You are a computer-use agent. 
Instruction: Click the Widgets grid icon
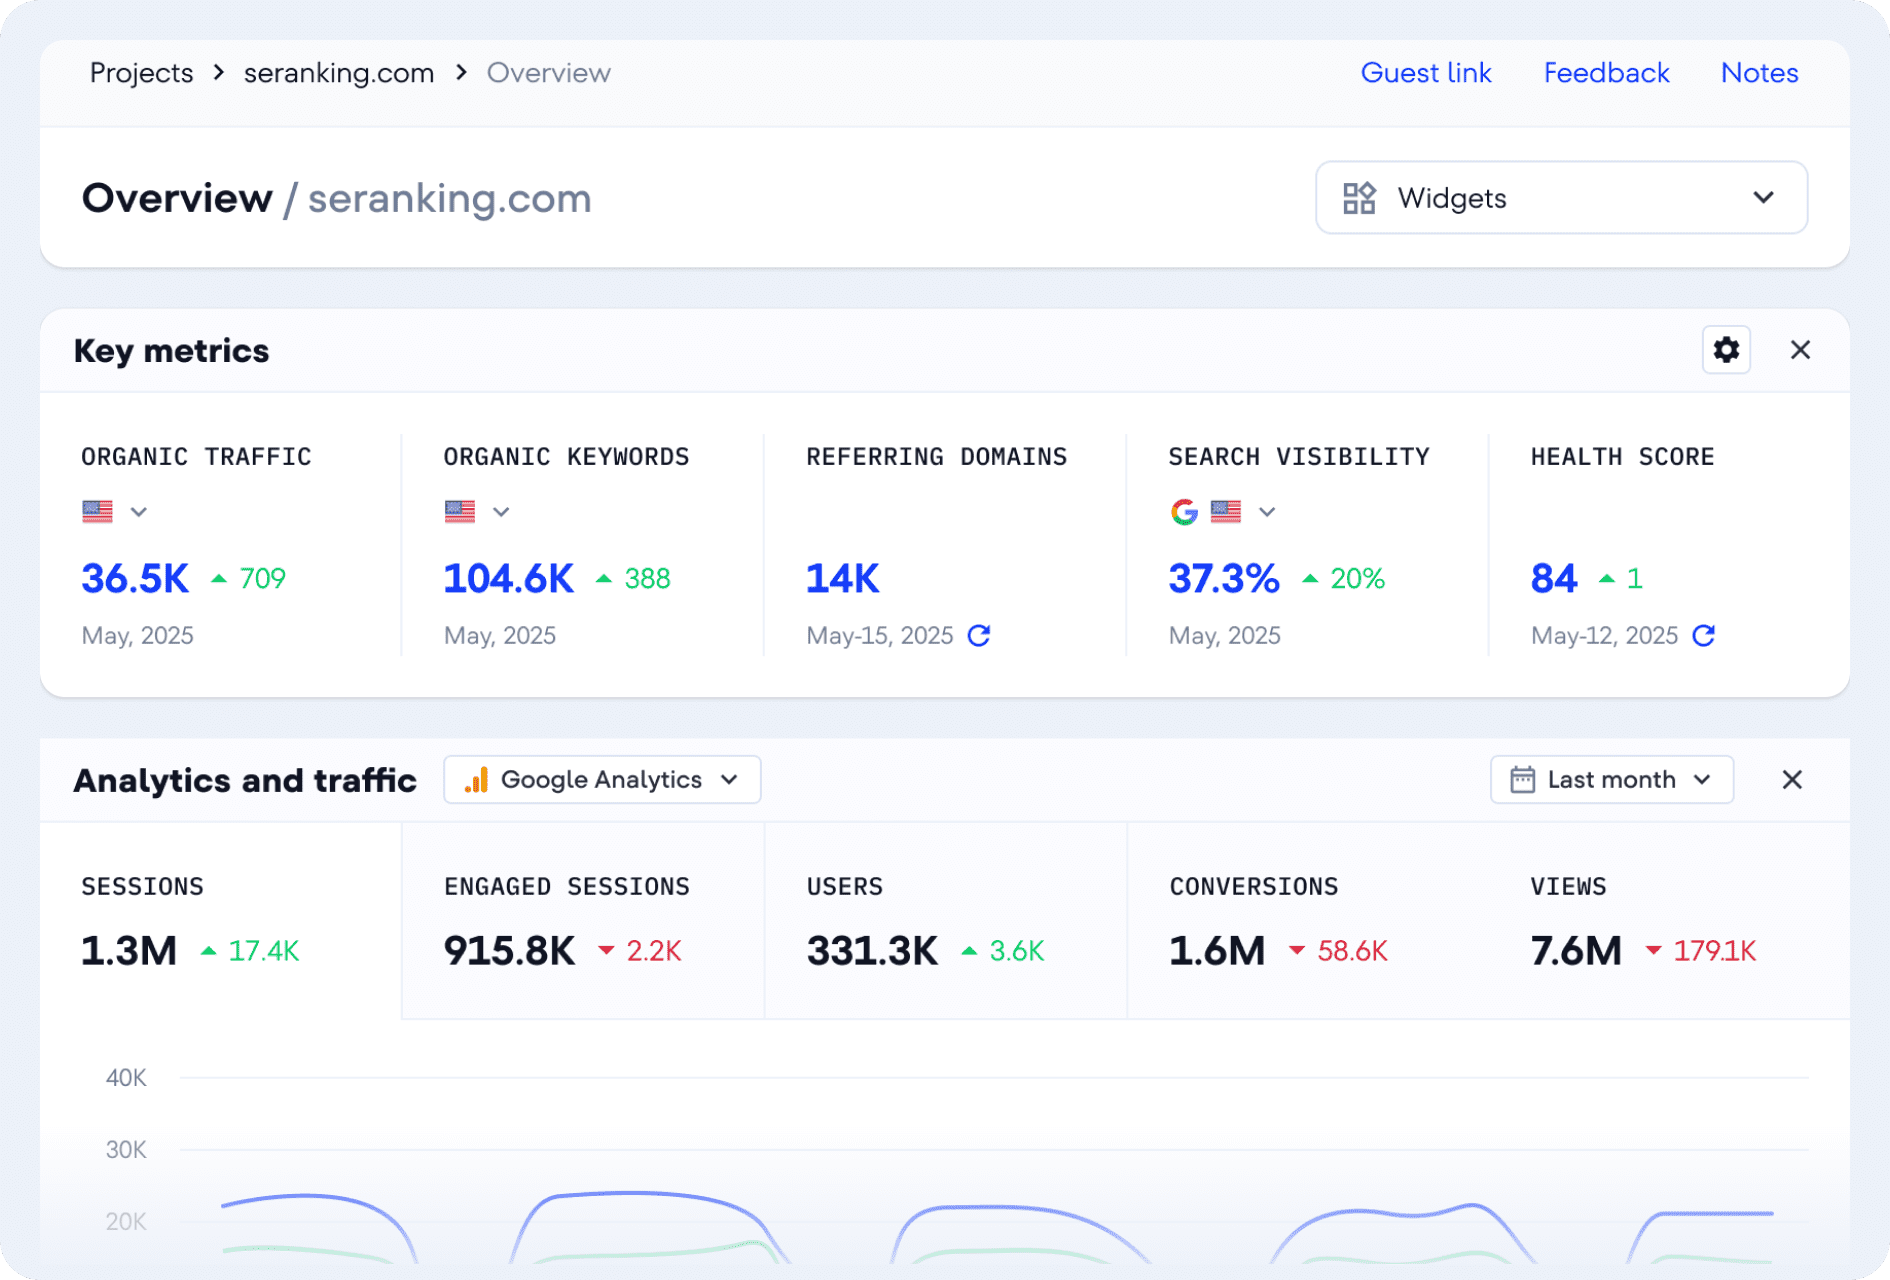1359,198
